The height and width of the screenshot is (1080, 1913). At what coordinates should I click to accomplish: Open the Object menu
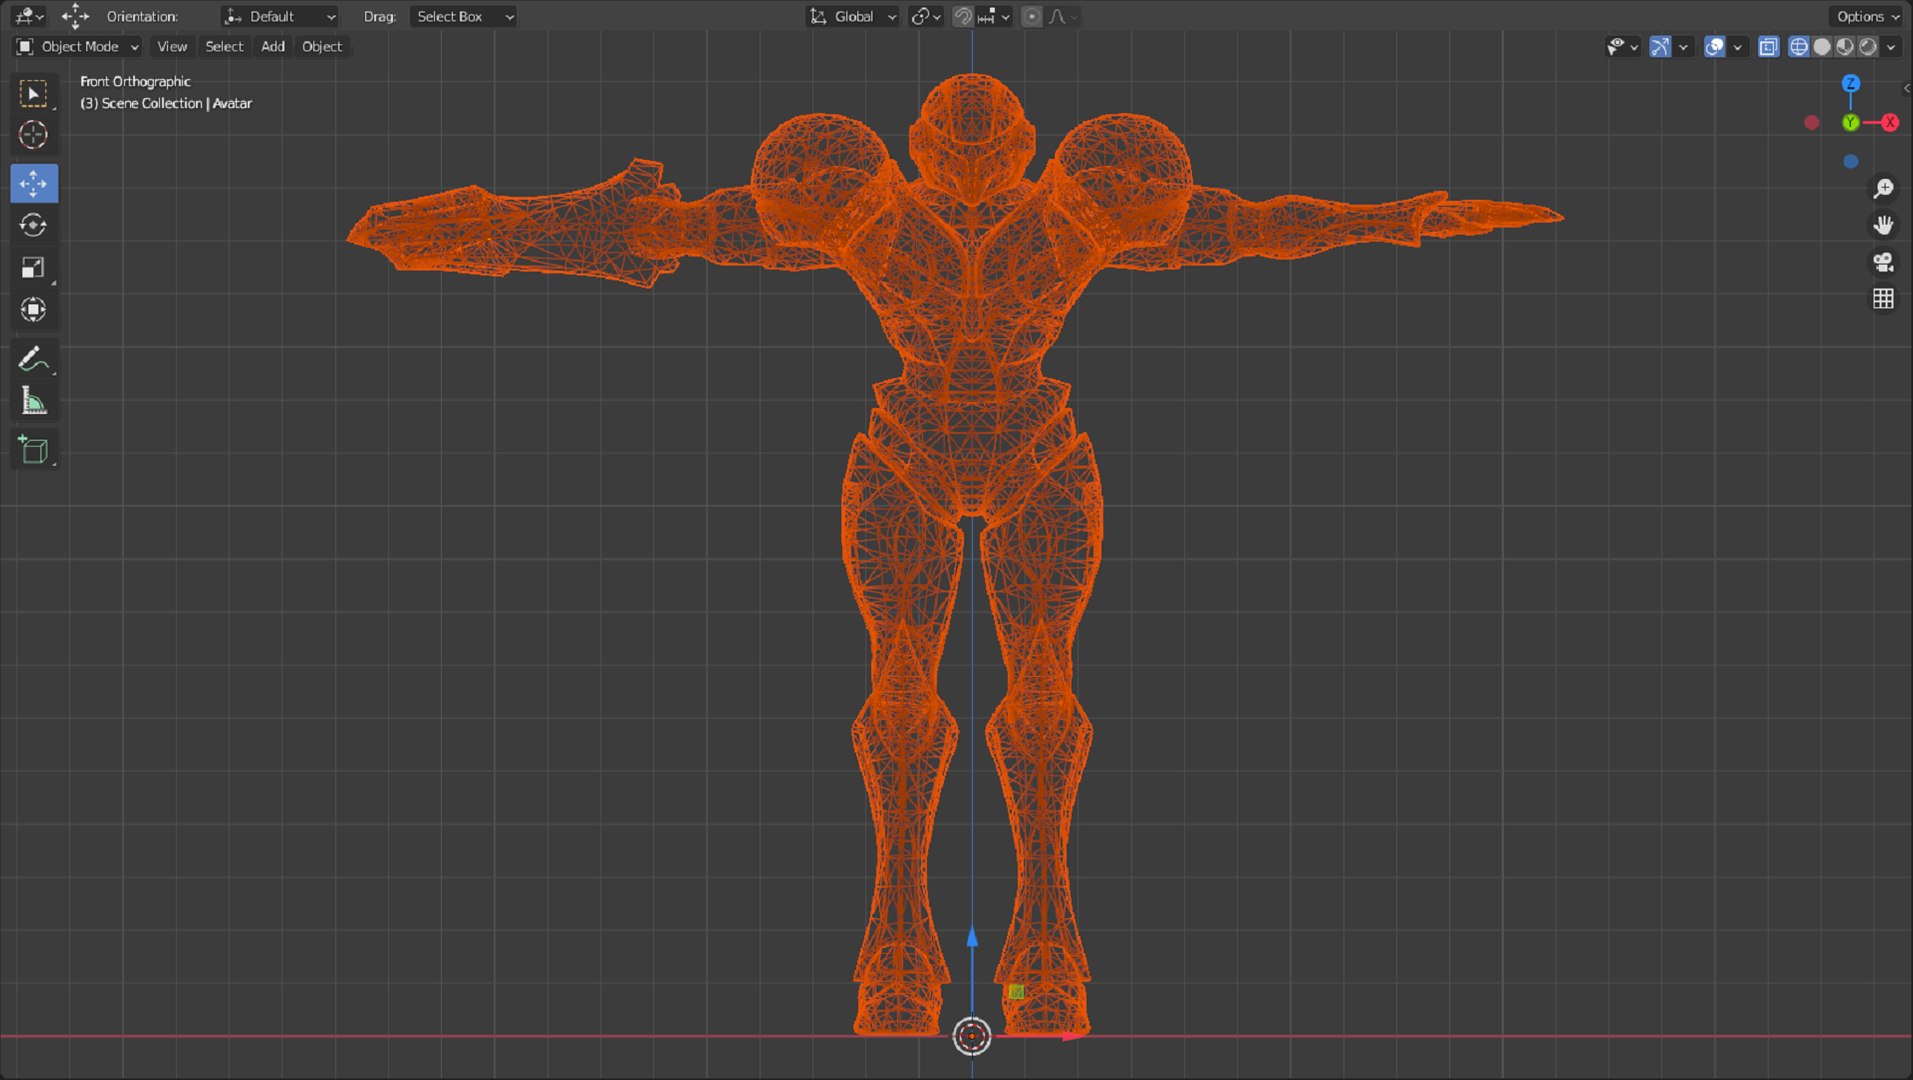322,46
